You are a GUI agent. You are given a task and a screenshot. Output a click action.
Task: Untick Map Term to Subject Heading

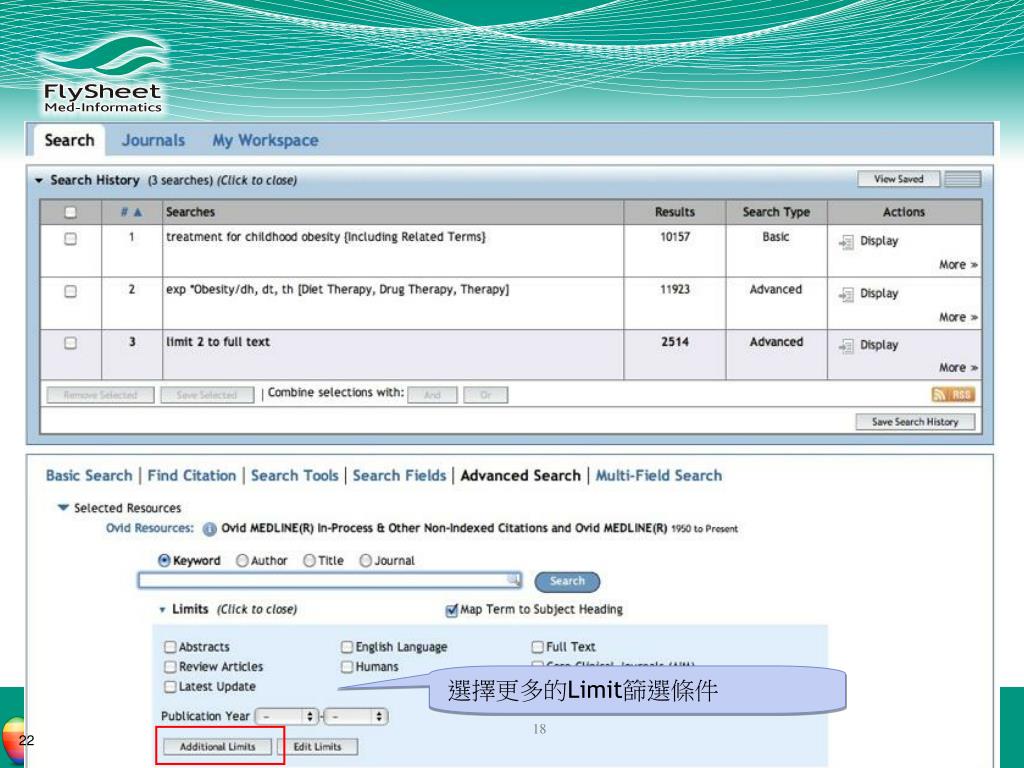(451, 610)
